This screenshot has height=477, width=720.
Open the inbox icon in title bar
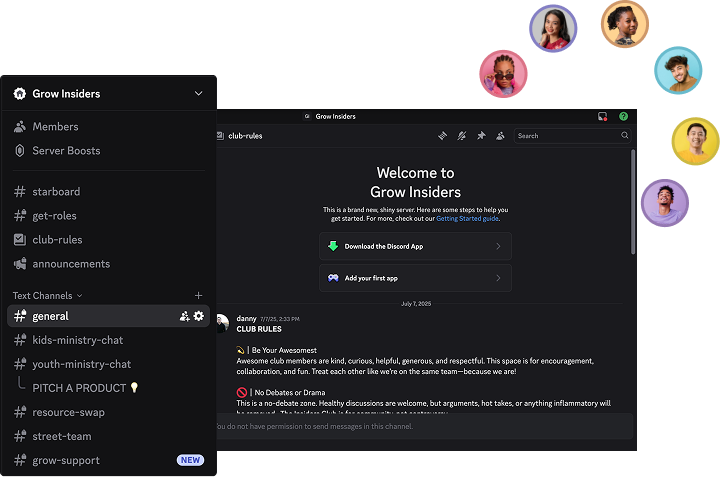(602, 117)
